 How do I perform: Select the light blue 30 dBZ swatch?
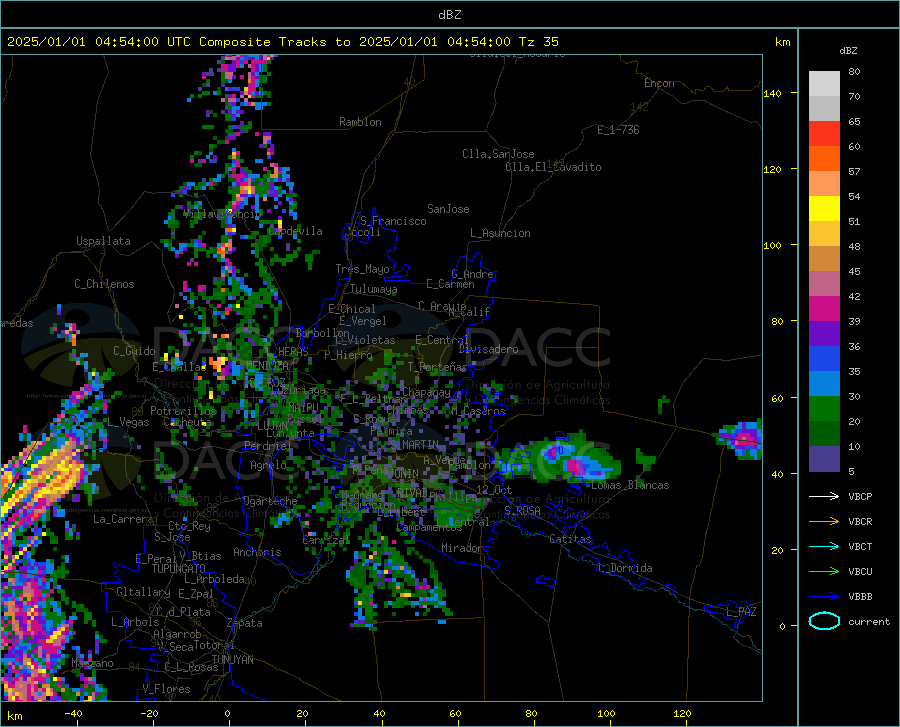824,384
